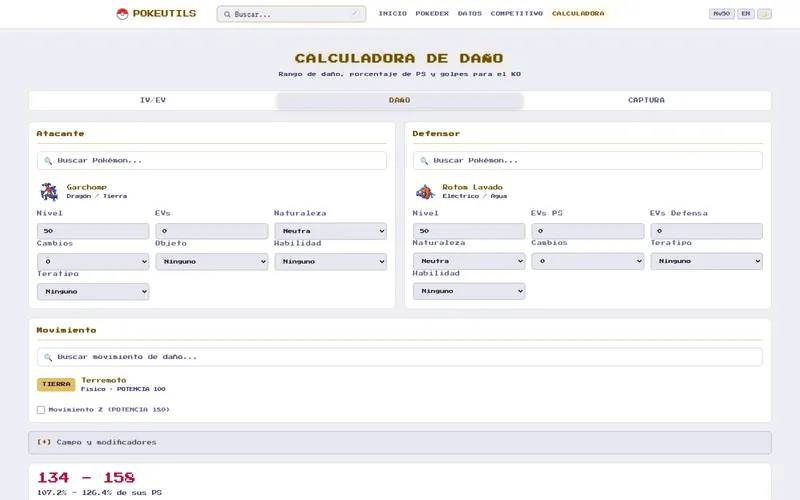Edit the defender Nivel field

tap(469, 231)
